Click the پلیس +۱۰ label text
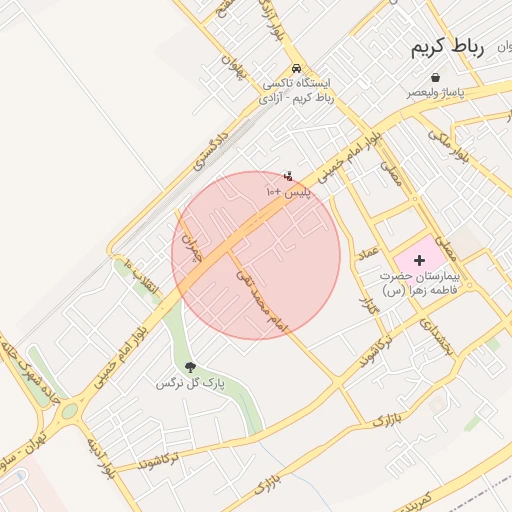The image size is (512, 512). (288, 192)
